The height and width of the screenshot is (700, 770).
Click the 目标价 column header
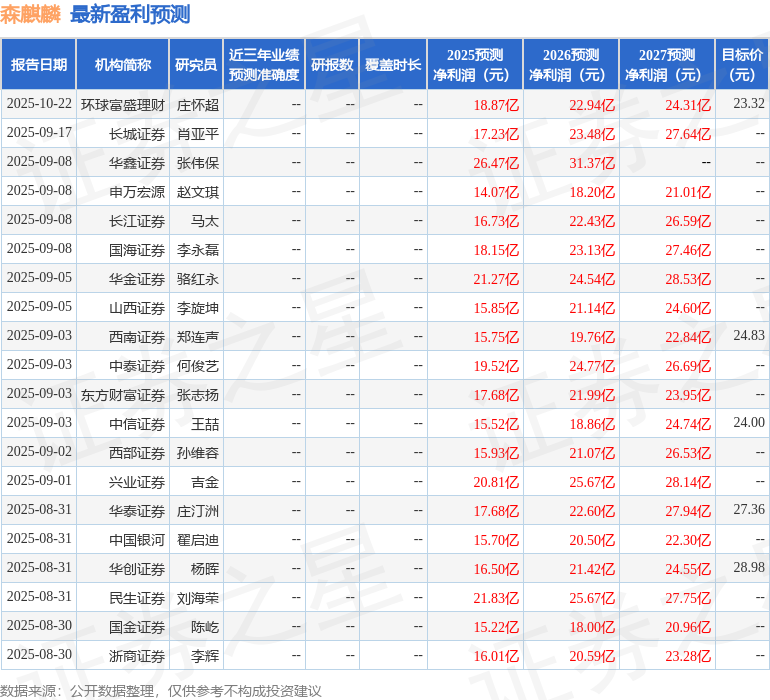click(742, 65)
